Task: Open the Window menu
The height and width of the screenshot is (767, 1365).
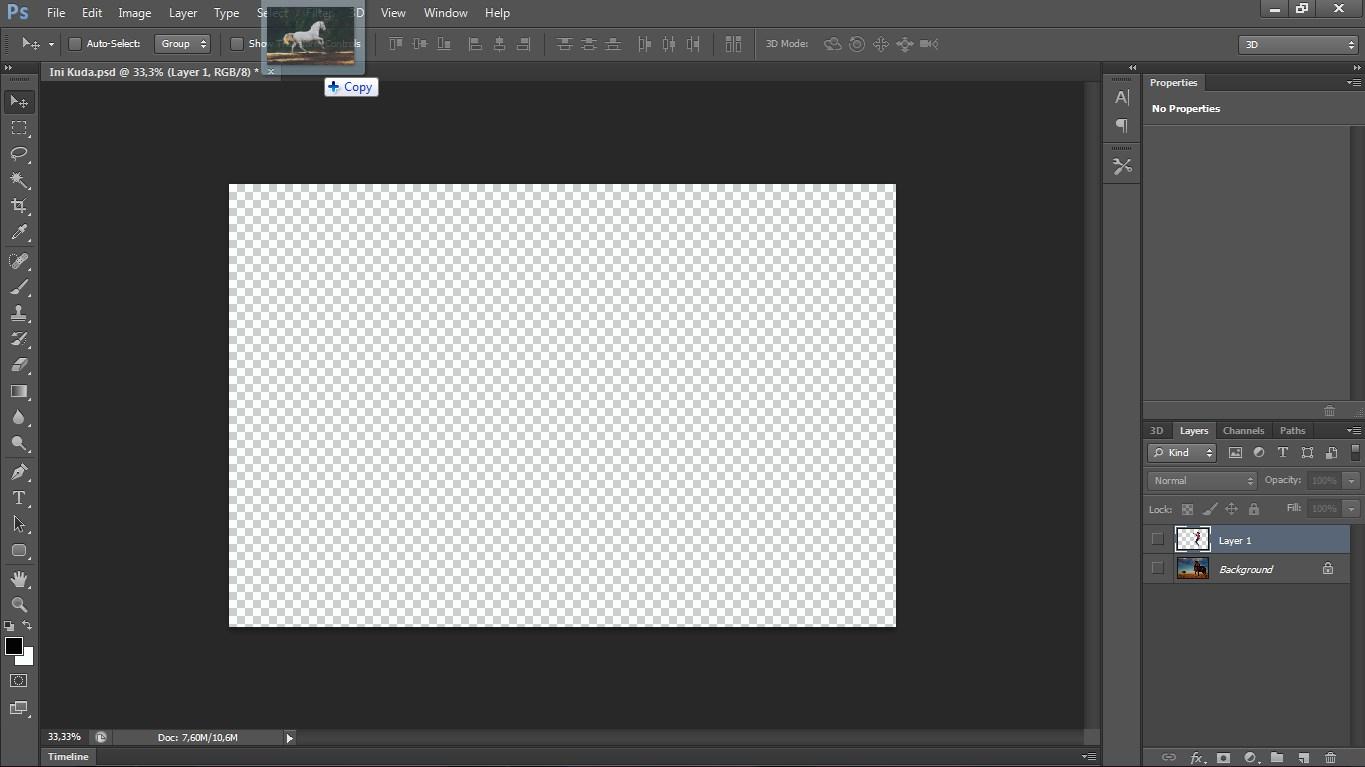Action: [446, 13]
